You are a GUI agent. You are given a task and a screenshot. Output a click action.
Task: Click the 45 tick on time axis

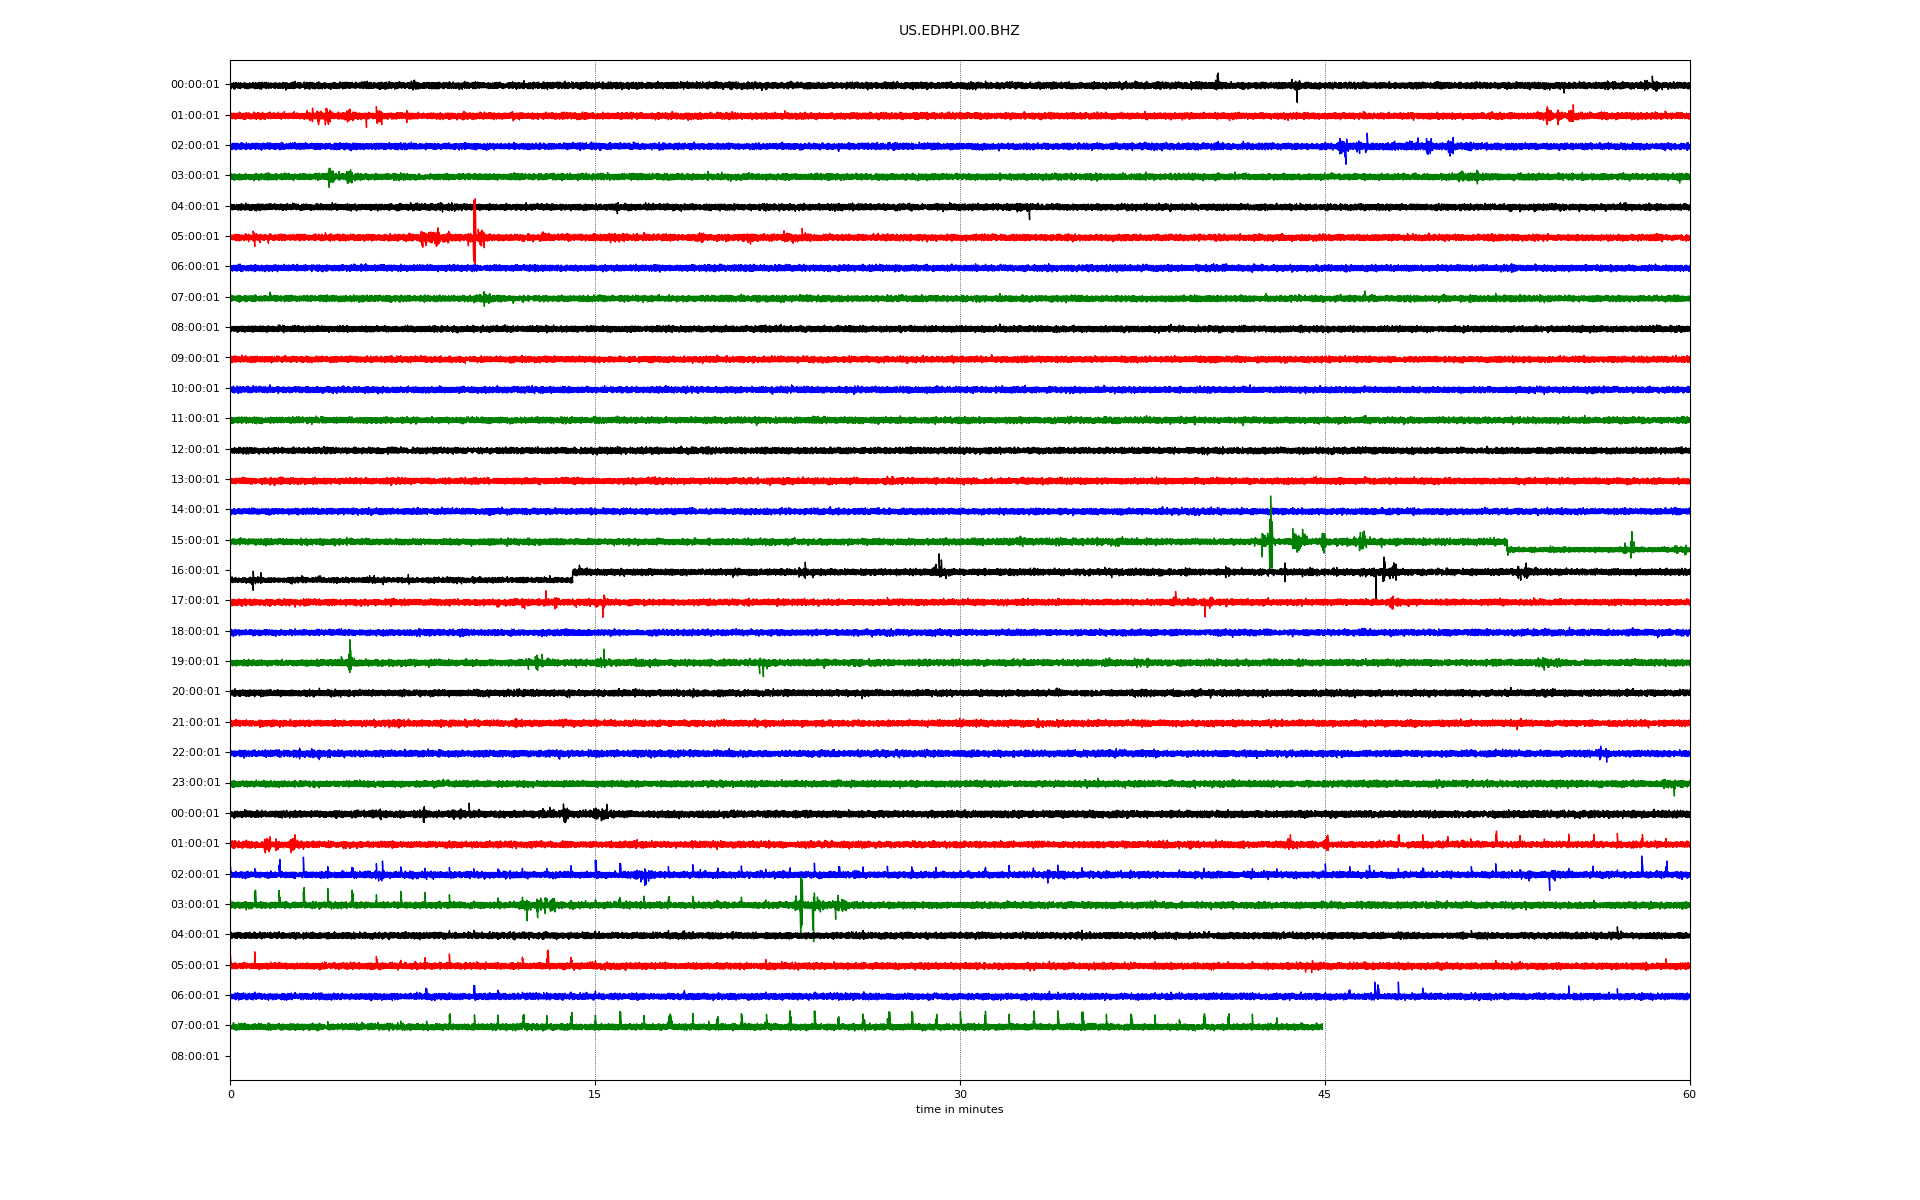pos(1325,1094)
